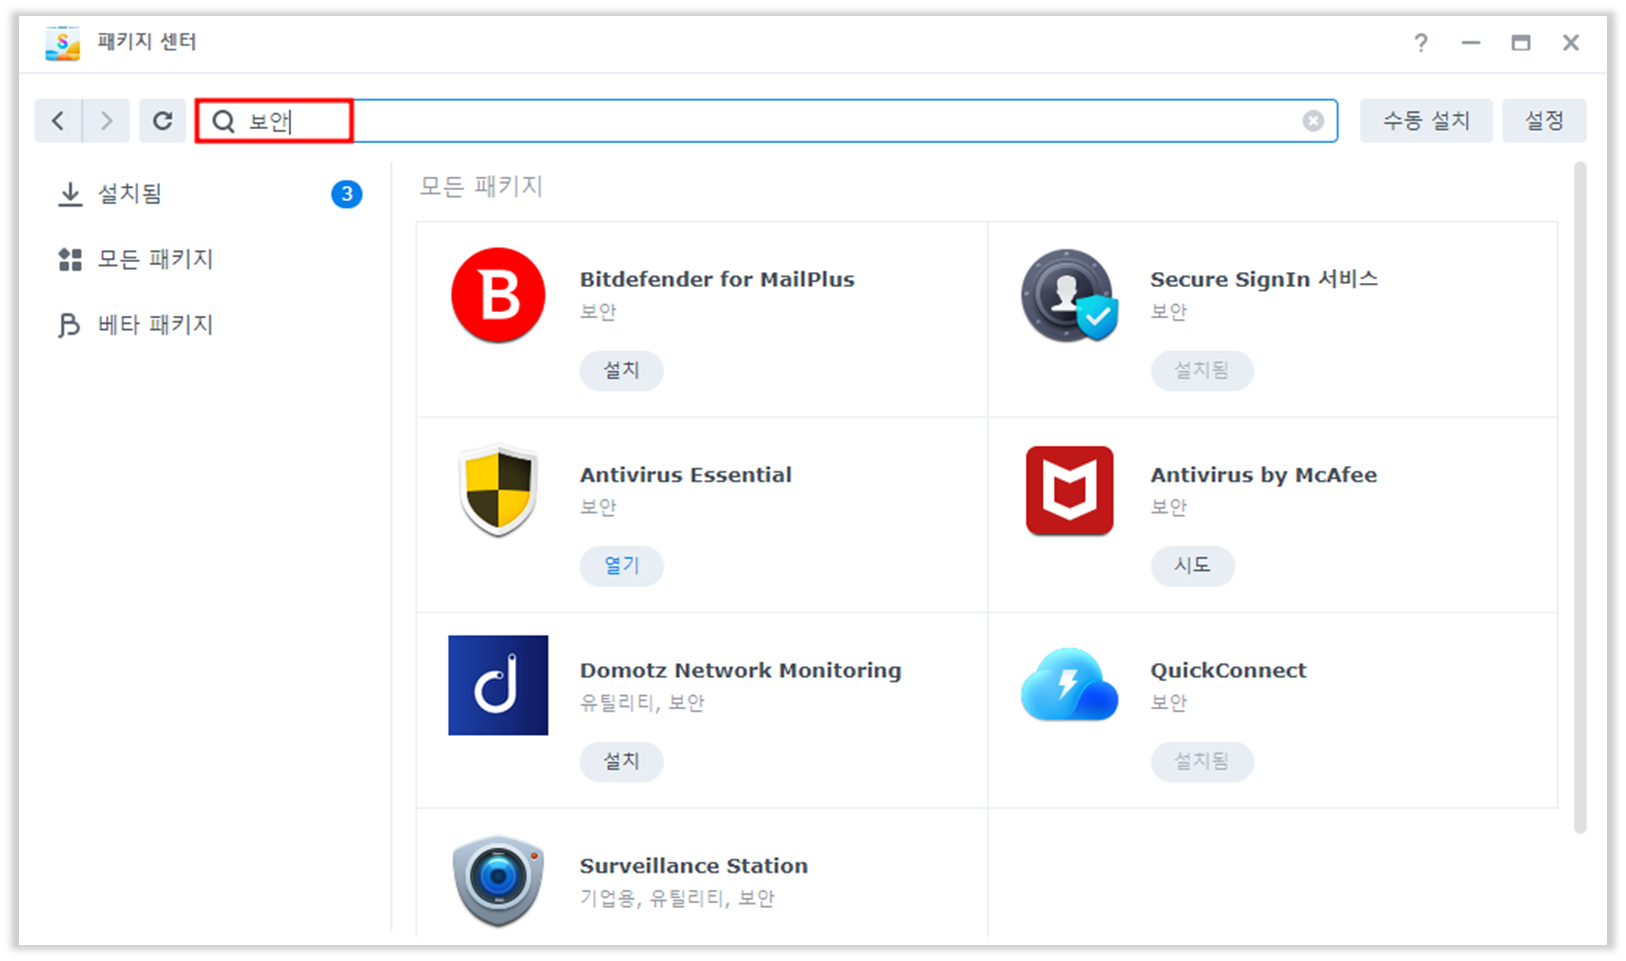
Task: Open QuickConnect package title
Action: pos(1228,671)
